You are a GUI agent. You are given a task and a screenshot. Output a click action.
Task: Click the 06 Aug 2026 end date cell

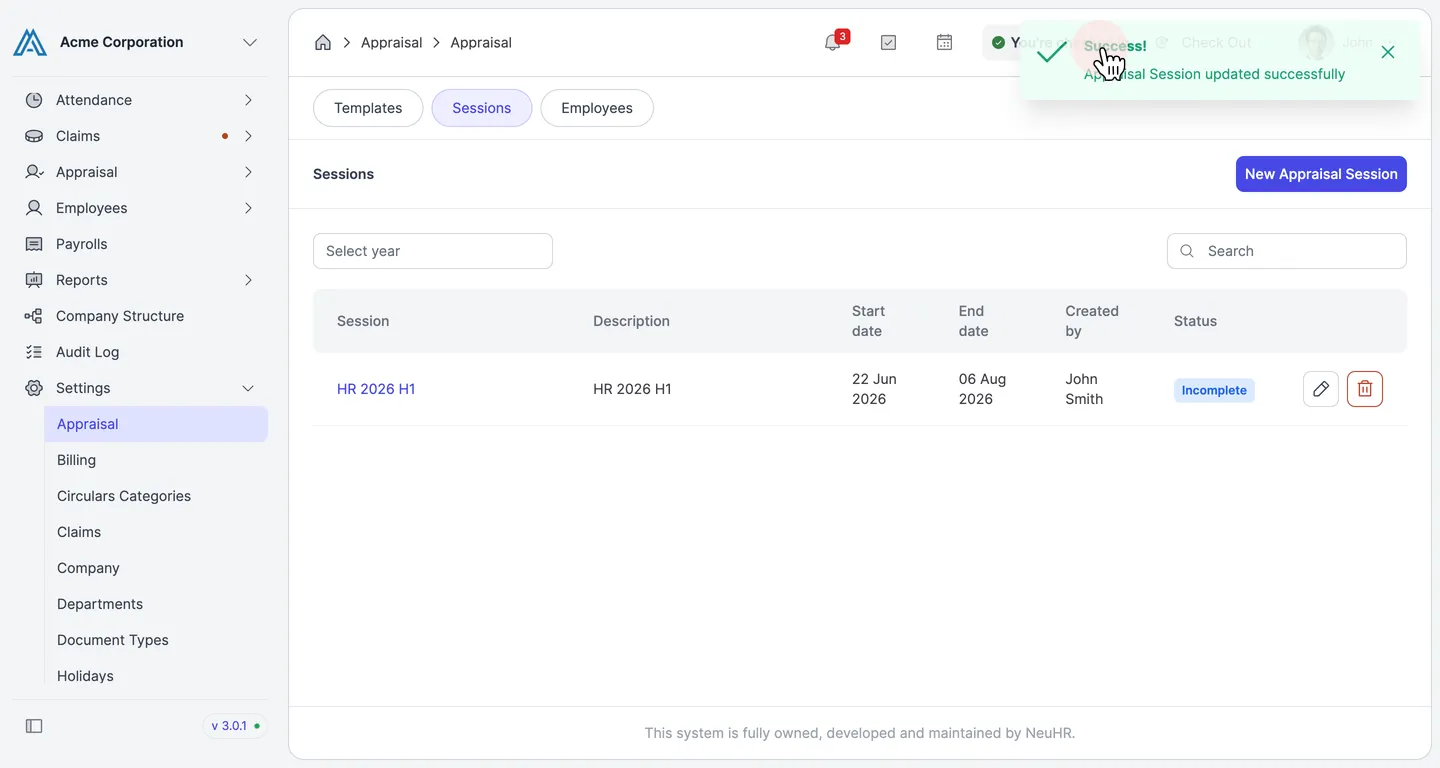982,389
